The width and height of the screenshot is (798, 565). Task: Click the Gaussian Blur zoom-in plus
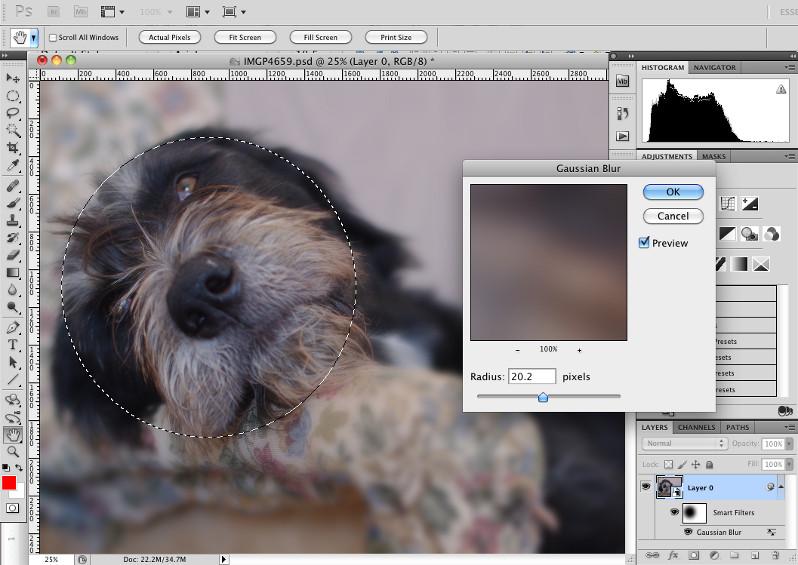pyautogui.click(x=579, y=350)
